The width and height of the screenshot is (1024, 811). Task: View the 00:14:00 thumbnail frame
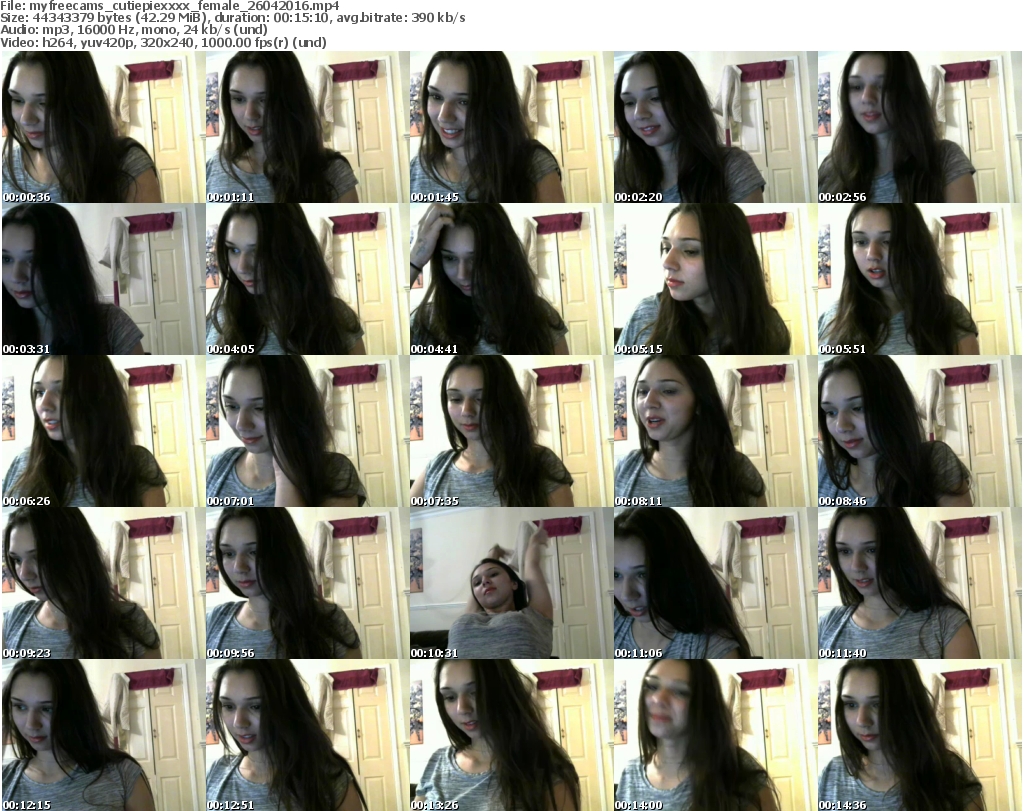coord(714,735)
